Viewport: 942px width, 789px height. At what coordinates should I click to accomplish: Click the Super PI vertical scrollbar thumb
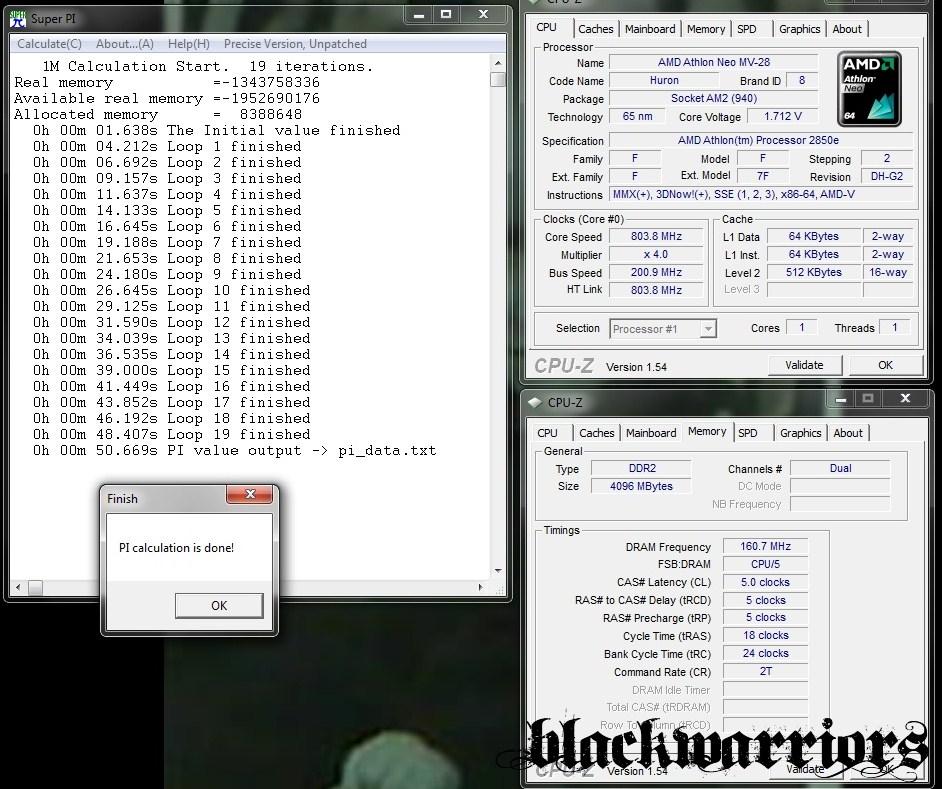pos(498,79)
